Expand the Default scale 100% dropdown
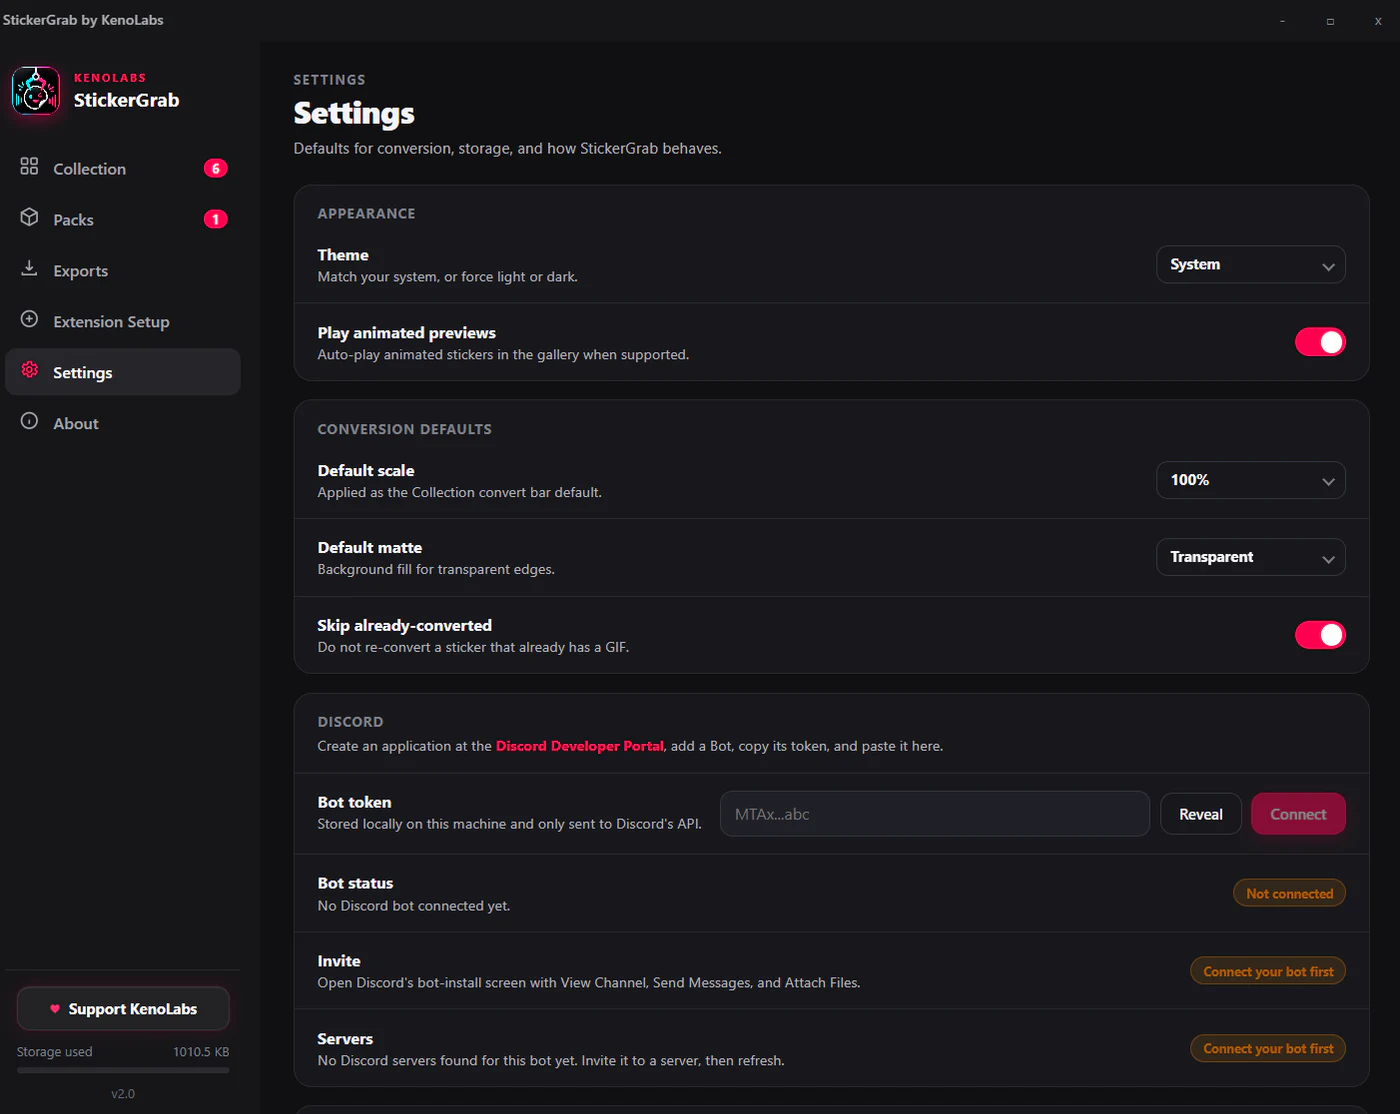This screenshot has height=1114, width=1400. click(x=1251, y=480)
